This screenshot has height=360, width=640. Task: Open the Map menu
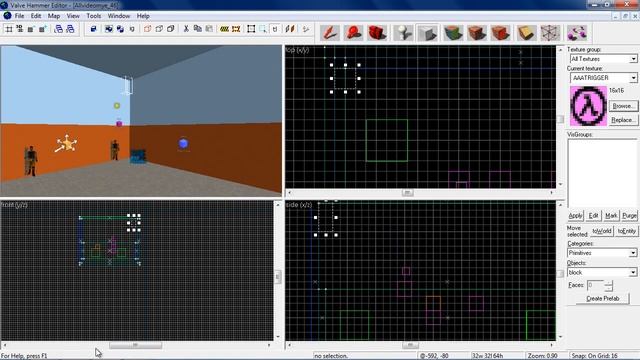(x=54, y=16)
